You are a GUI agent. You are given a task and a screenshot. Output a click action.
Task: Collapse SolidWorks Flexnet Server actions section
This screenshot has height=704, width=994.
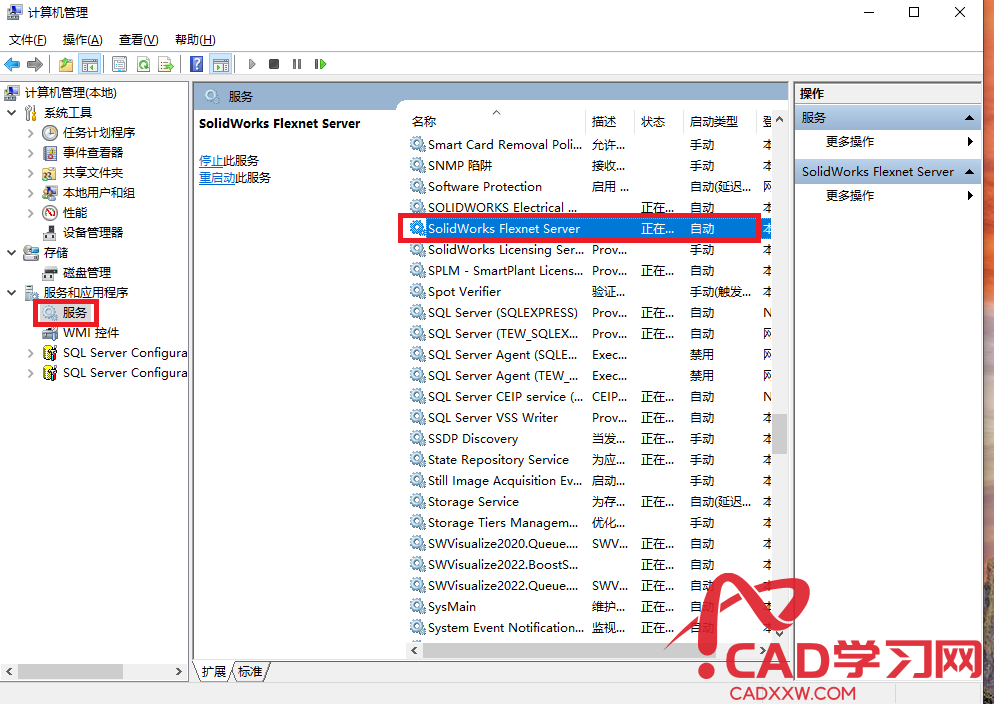point(969,172)
